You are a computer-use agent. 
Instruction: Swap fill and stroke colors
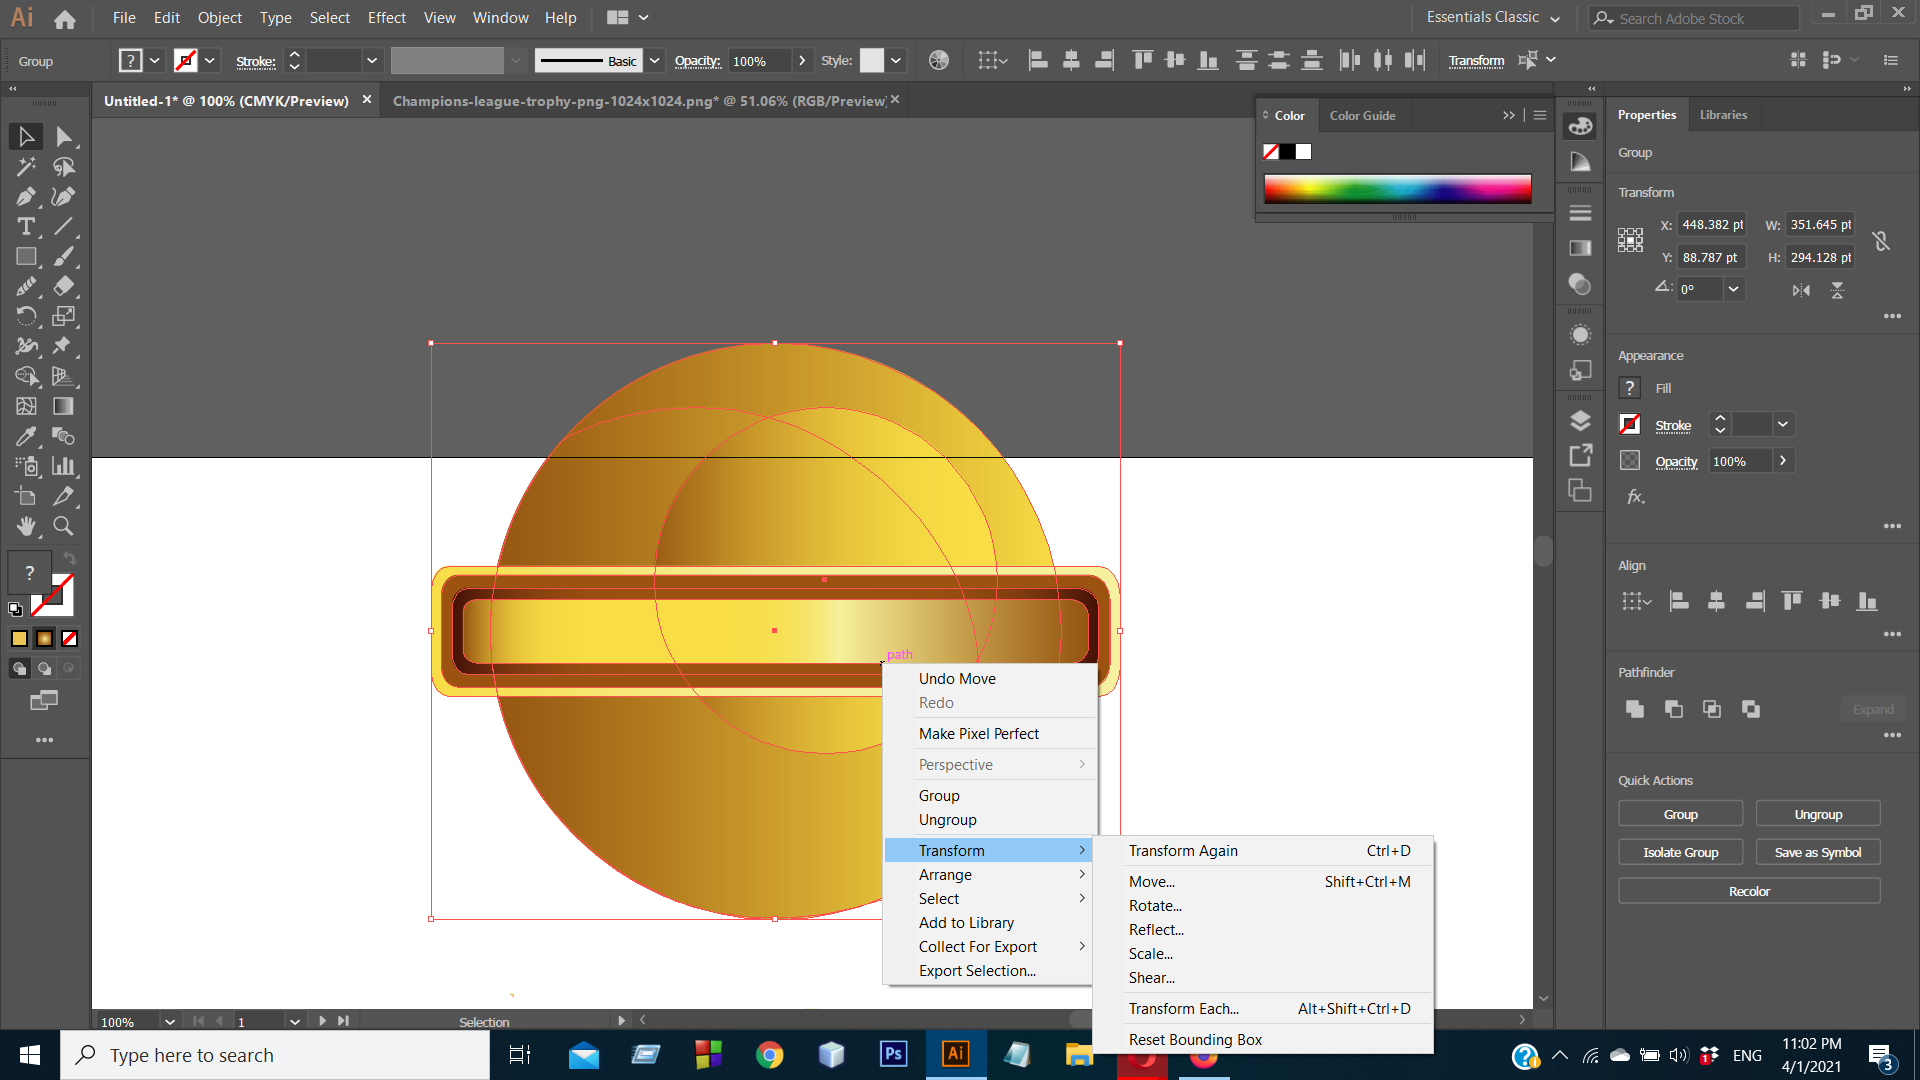click(x=69, y=558)
